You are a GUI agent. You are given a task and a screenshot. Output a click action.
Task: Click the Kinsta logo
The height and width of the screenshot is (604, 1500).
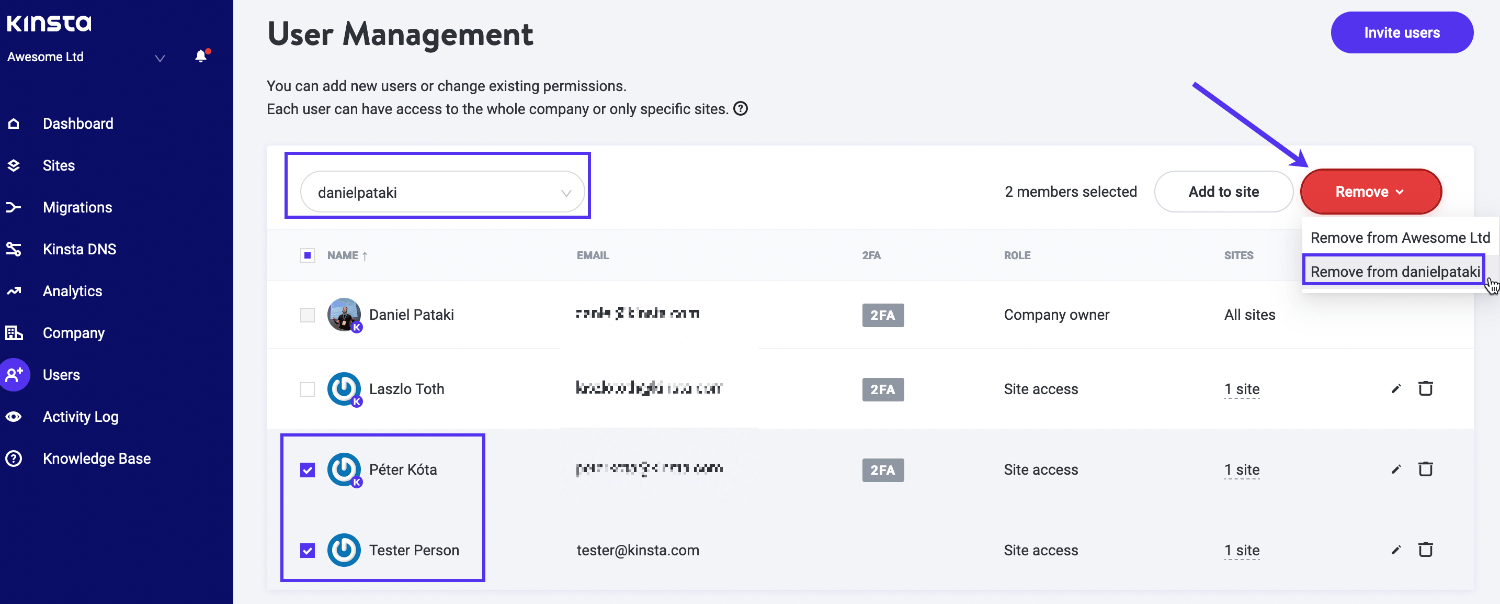pyautogui.click(x=49, y=24)
